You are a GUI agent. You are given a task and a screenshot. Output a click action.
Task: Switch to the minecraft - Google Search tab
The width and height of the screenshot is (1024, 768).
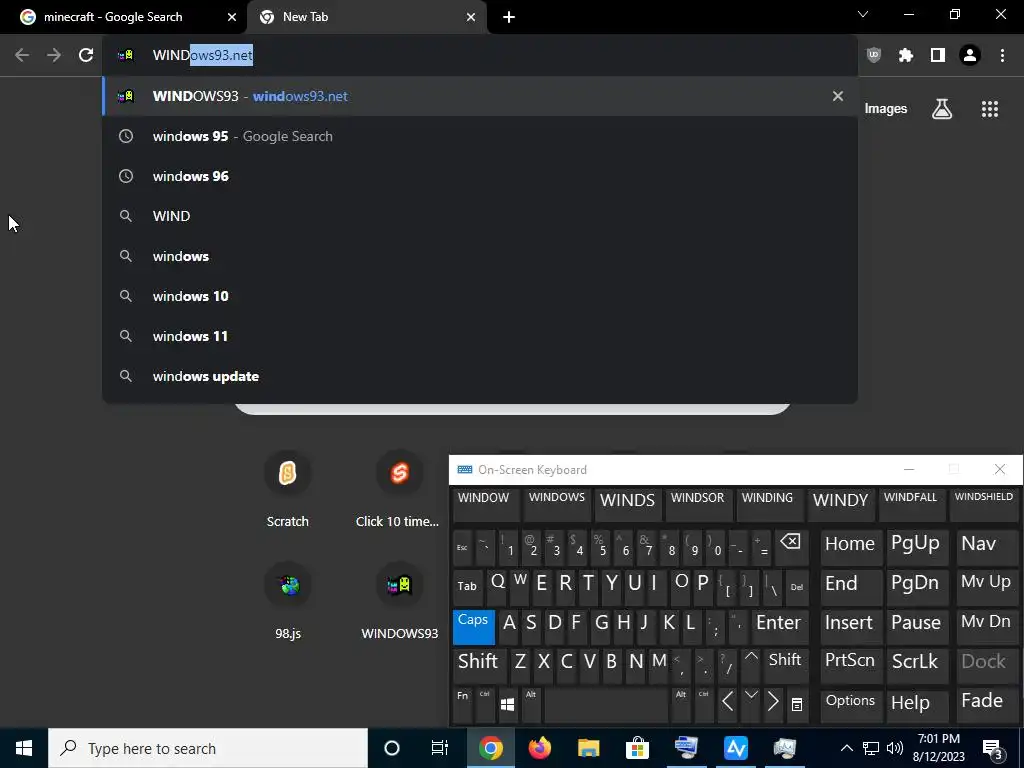124,17
